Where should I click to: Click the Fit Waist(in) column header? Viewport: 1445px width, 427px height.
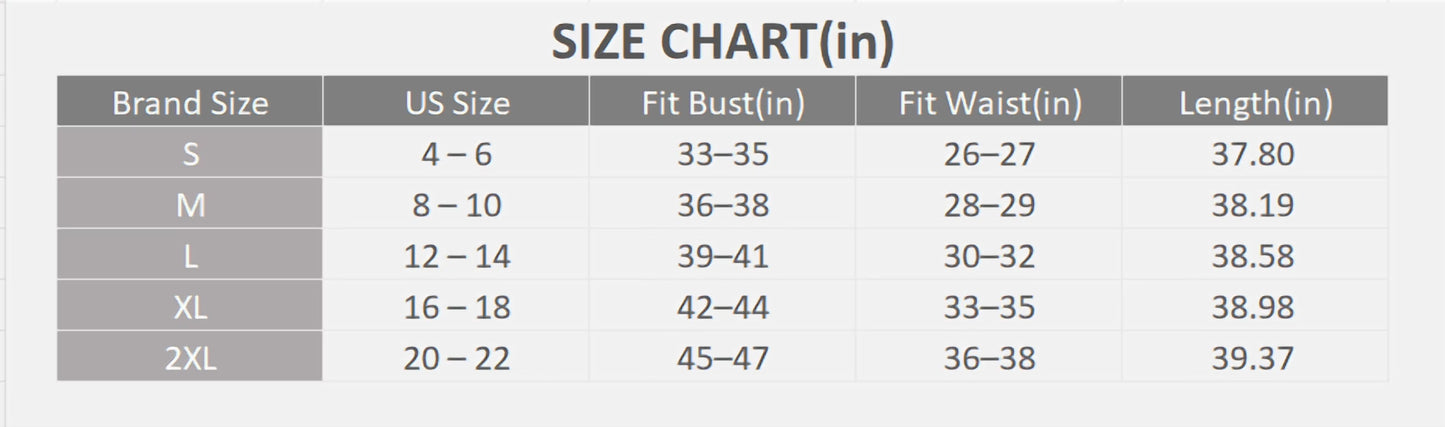989,102
